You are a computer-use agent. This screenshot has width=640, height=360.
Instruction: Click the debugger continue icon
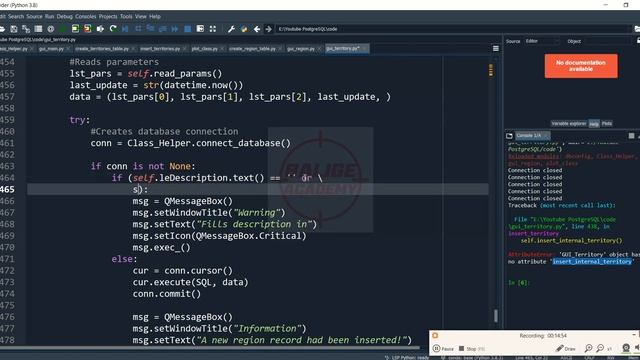coord(175,29)
